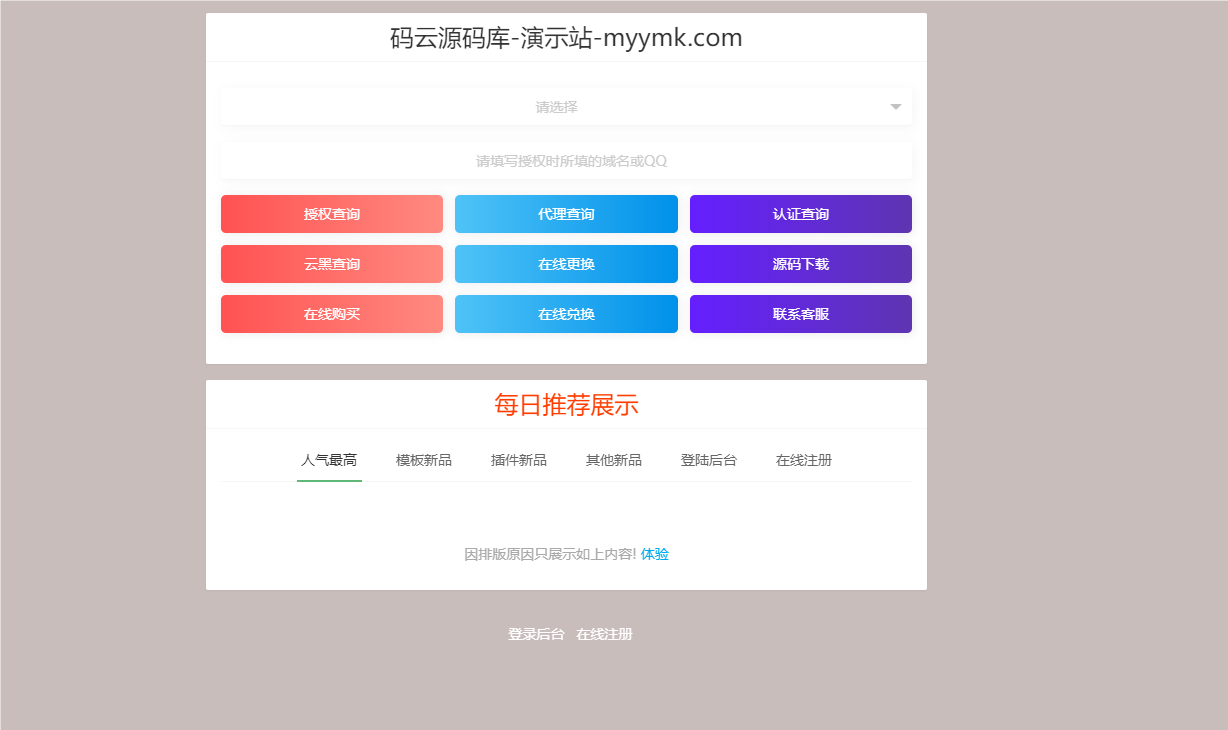Switch to the 模板新品 tab
Viewport: 1228px width, 730px height.
tap(423, 460)
